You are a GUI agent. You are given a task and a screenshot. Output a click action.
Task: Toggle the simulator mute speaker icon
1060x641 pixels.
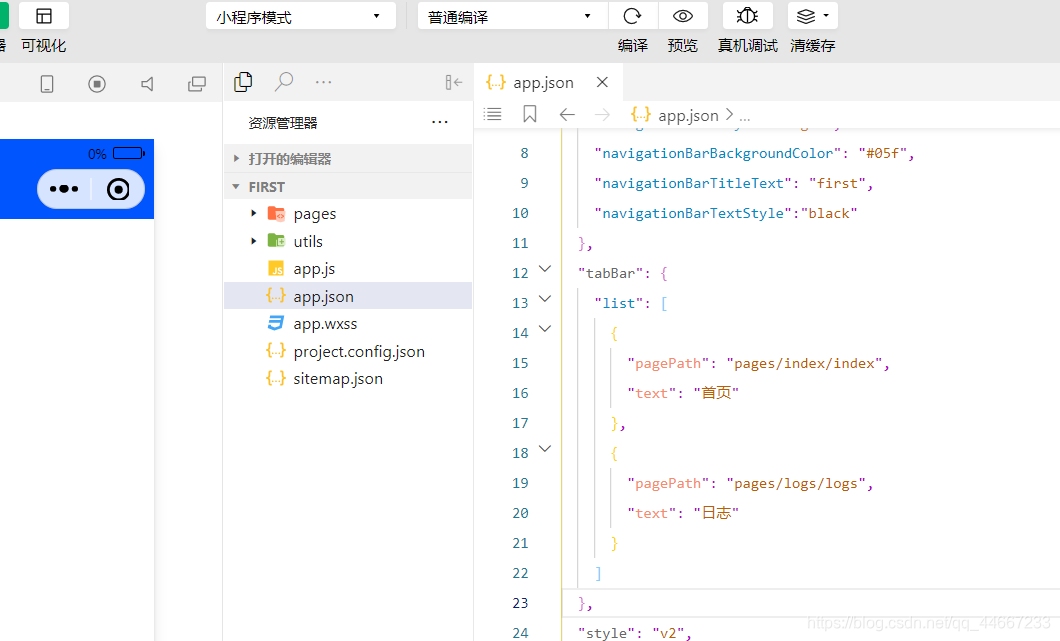pos(147,84)
